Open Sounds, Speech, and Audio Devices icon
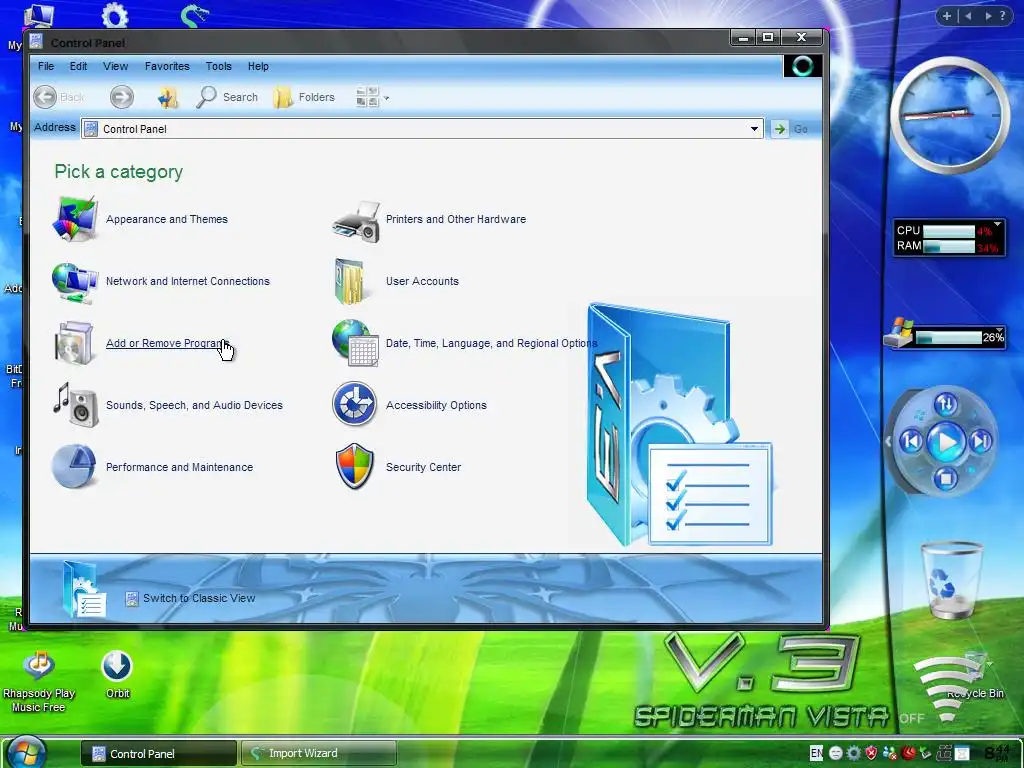 point(76,405)
